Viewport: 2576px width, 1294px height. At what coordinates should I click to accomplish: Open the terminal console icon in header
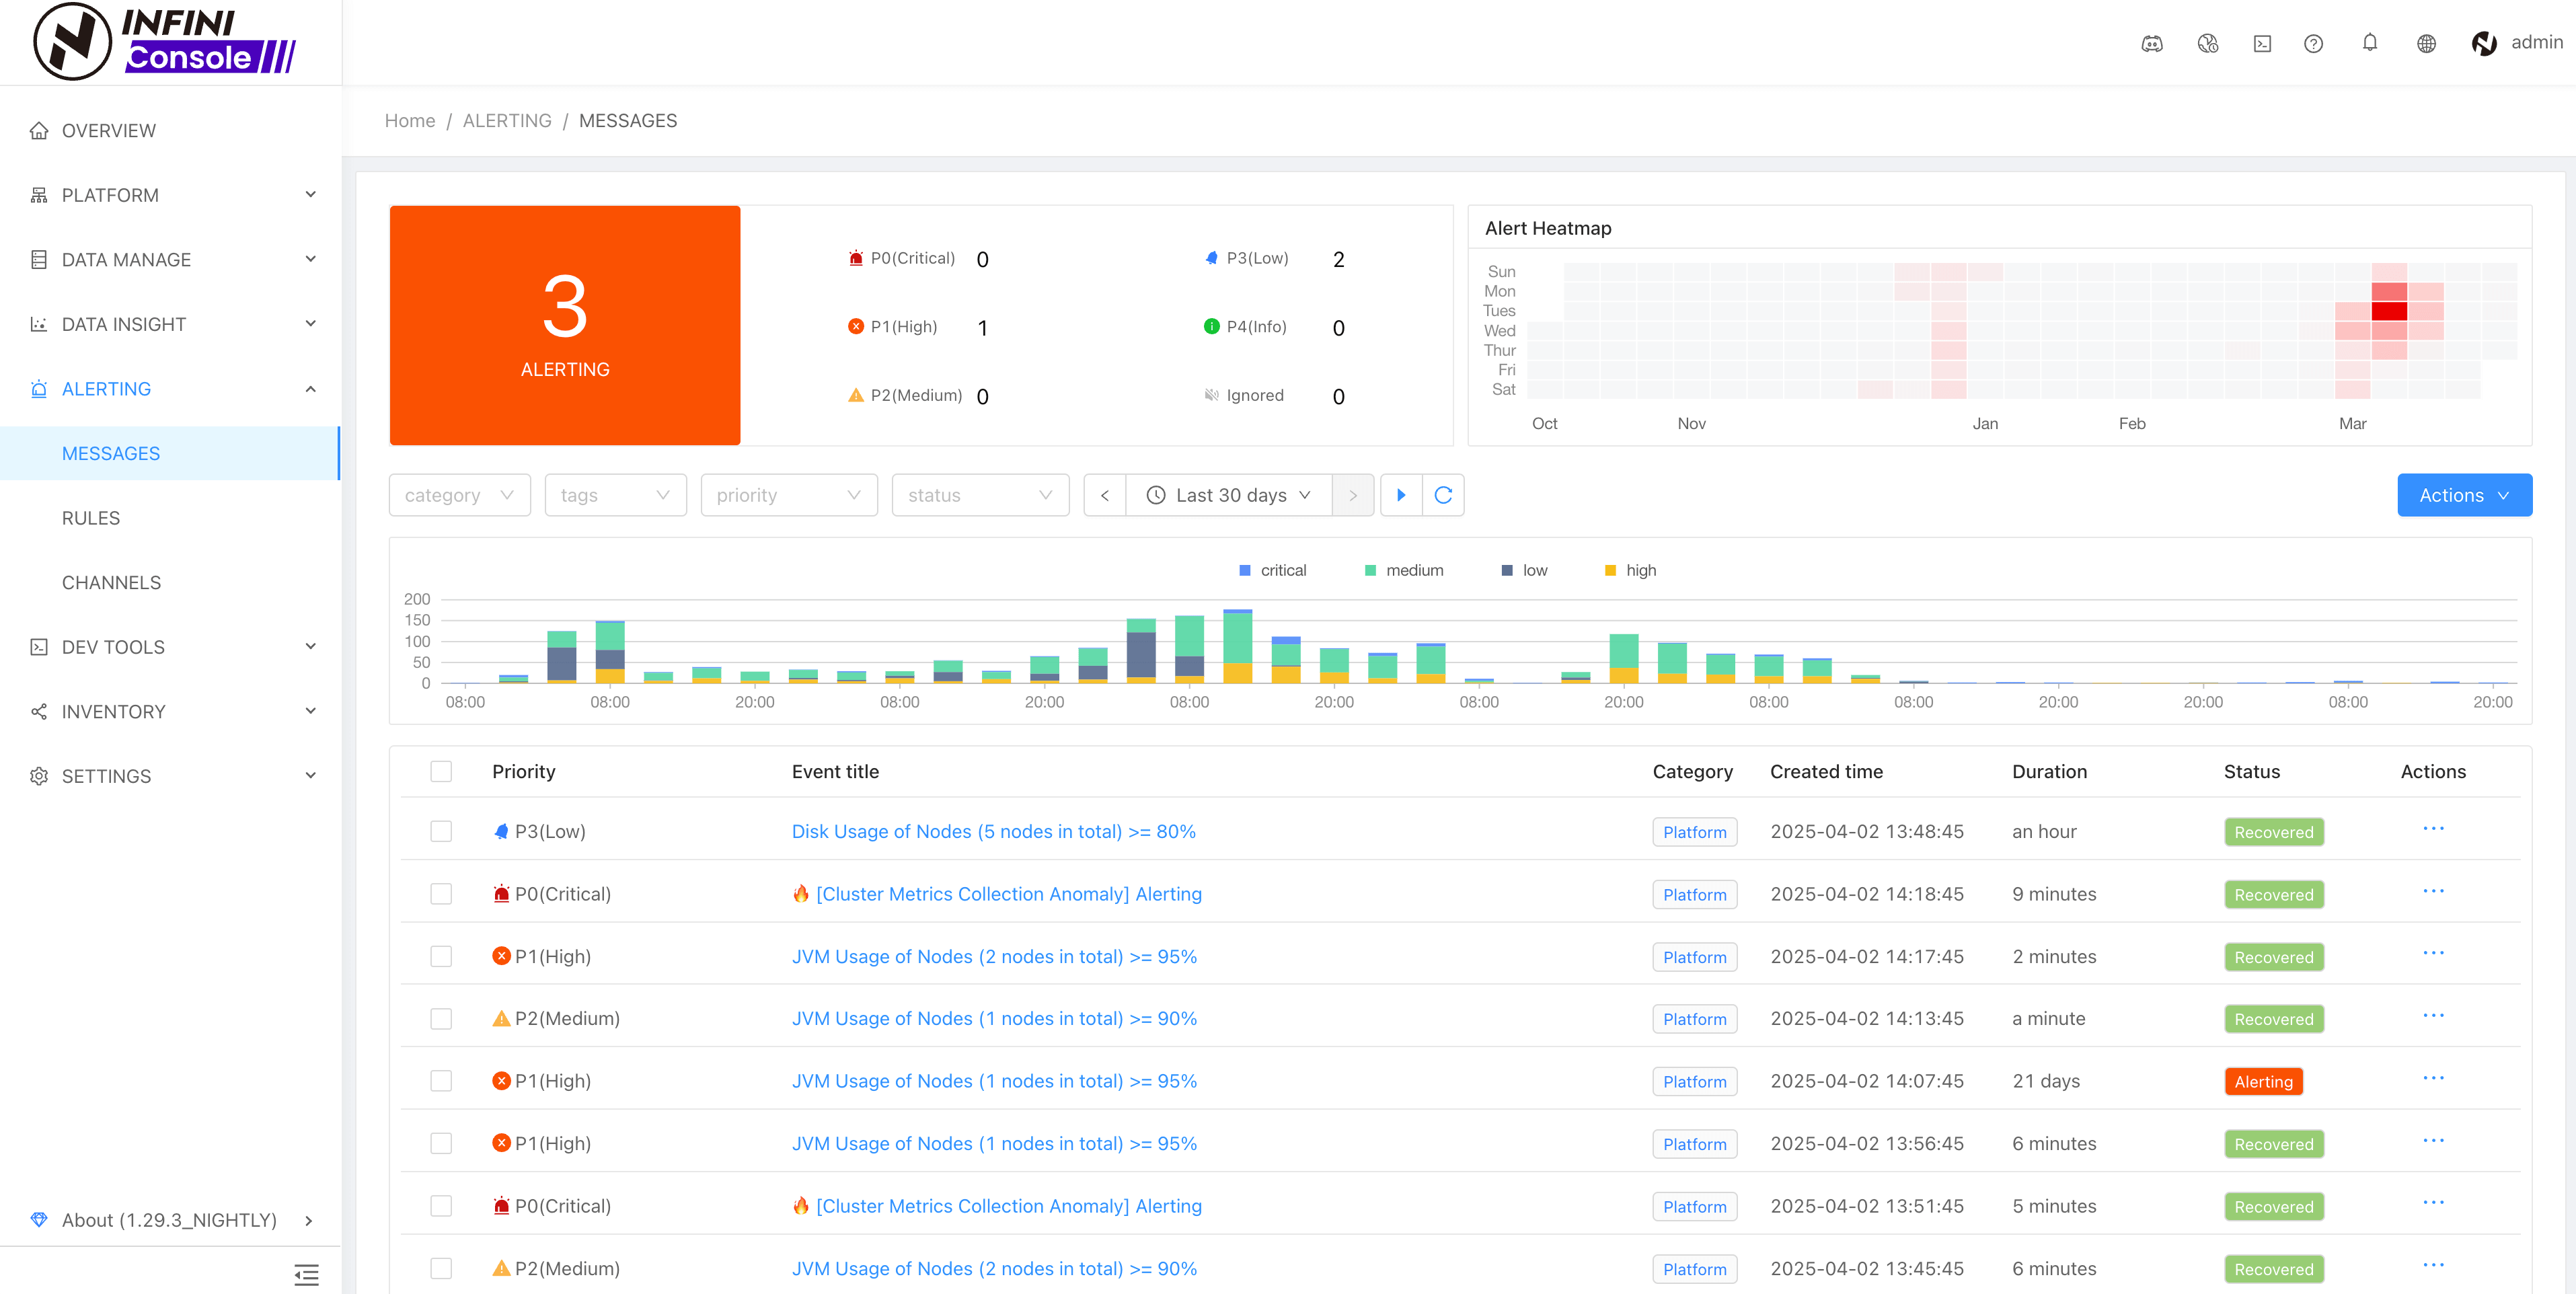pos(2262,43)
